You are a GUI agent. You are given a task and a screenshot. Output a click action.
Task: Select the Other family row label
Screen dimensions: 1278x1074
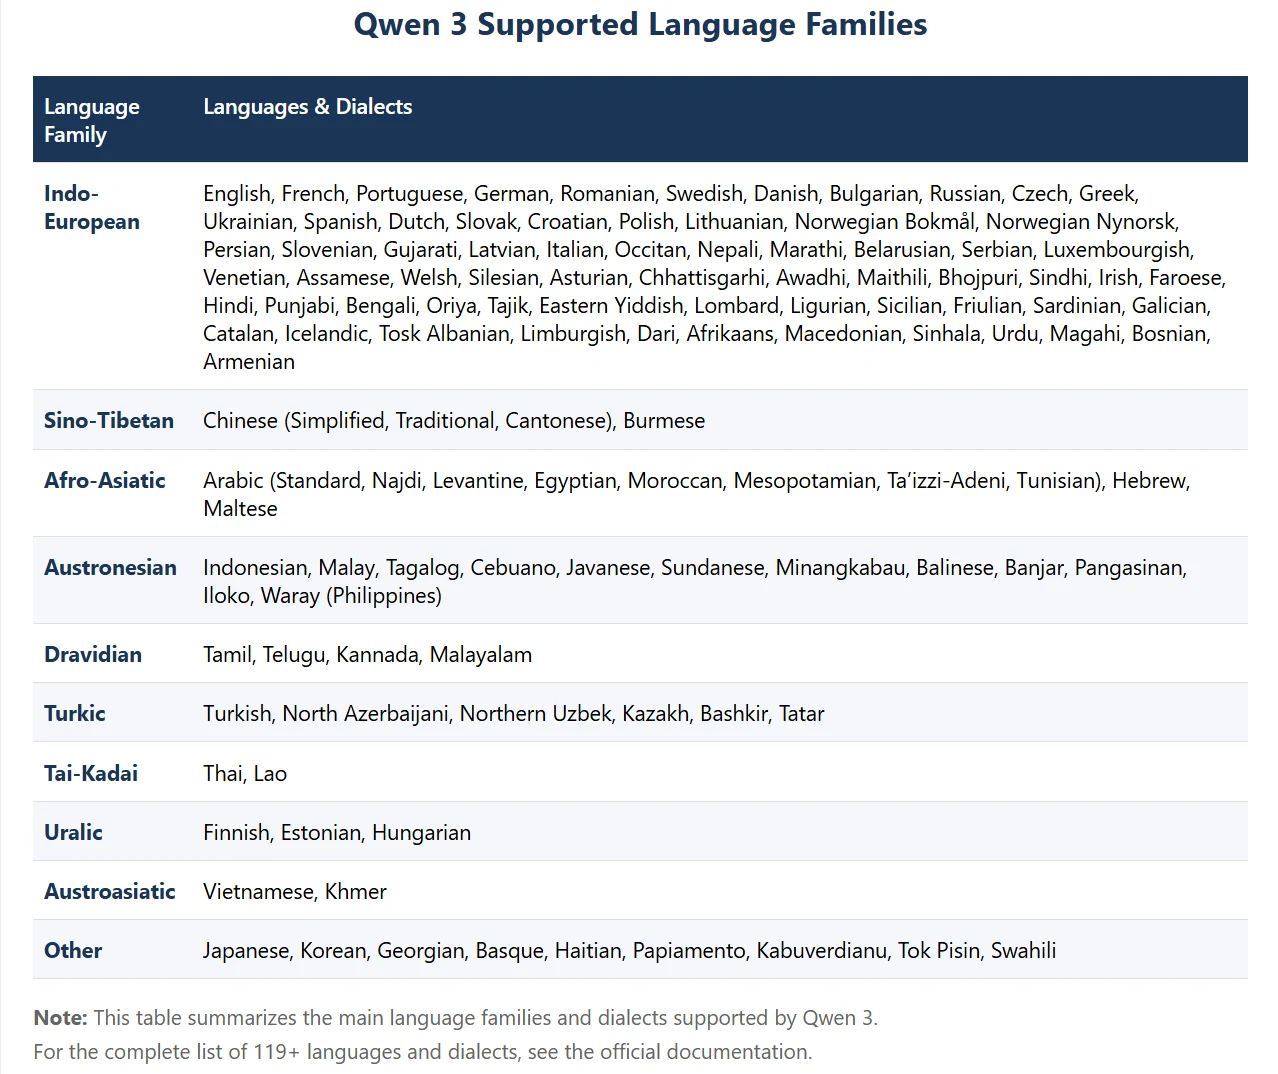[73, 950]
